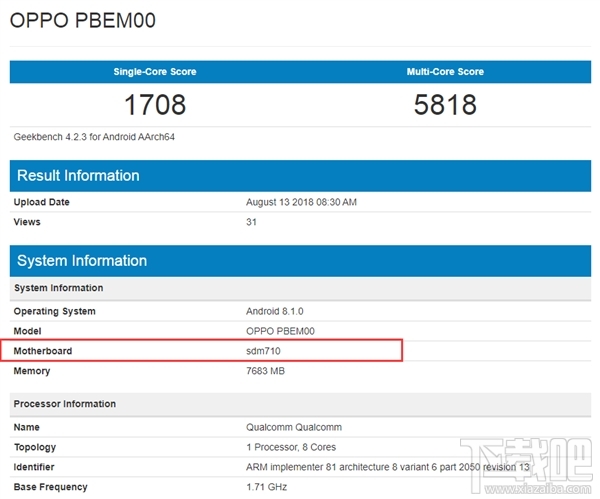The width and height of the screenshot is (600, 499).
Task: Click the Qualcomm Qualcomm value
Action: point(294,427)
